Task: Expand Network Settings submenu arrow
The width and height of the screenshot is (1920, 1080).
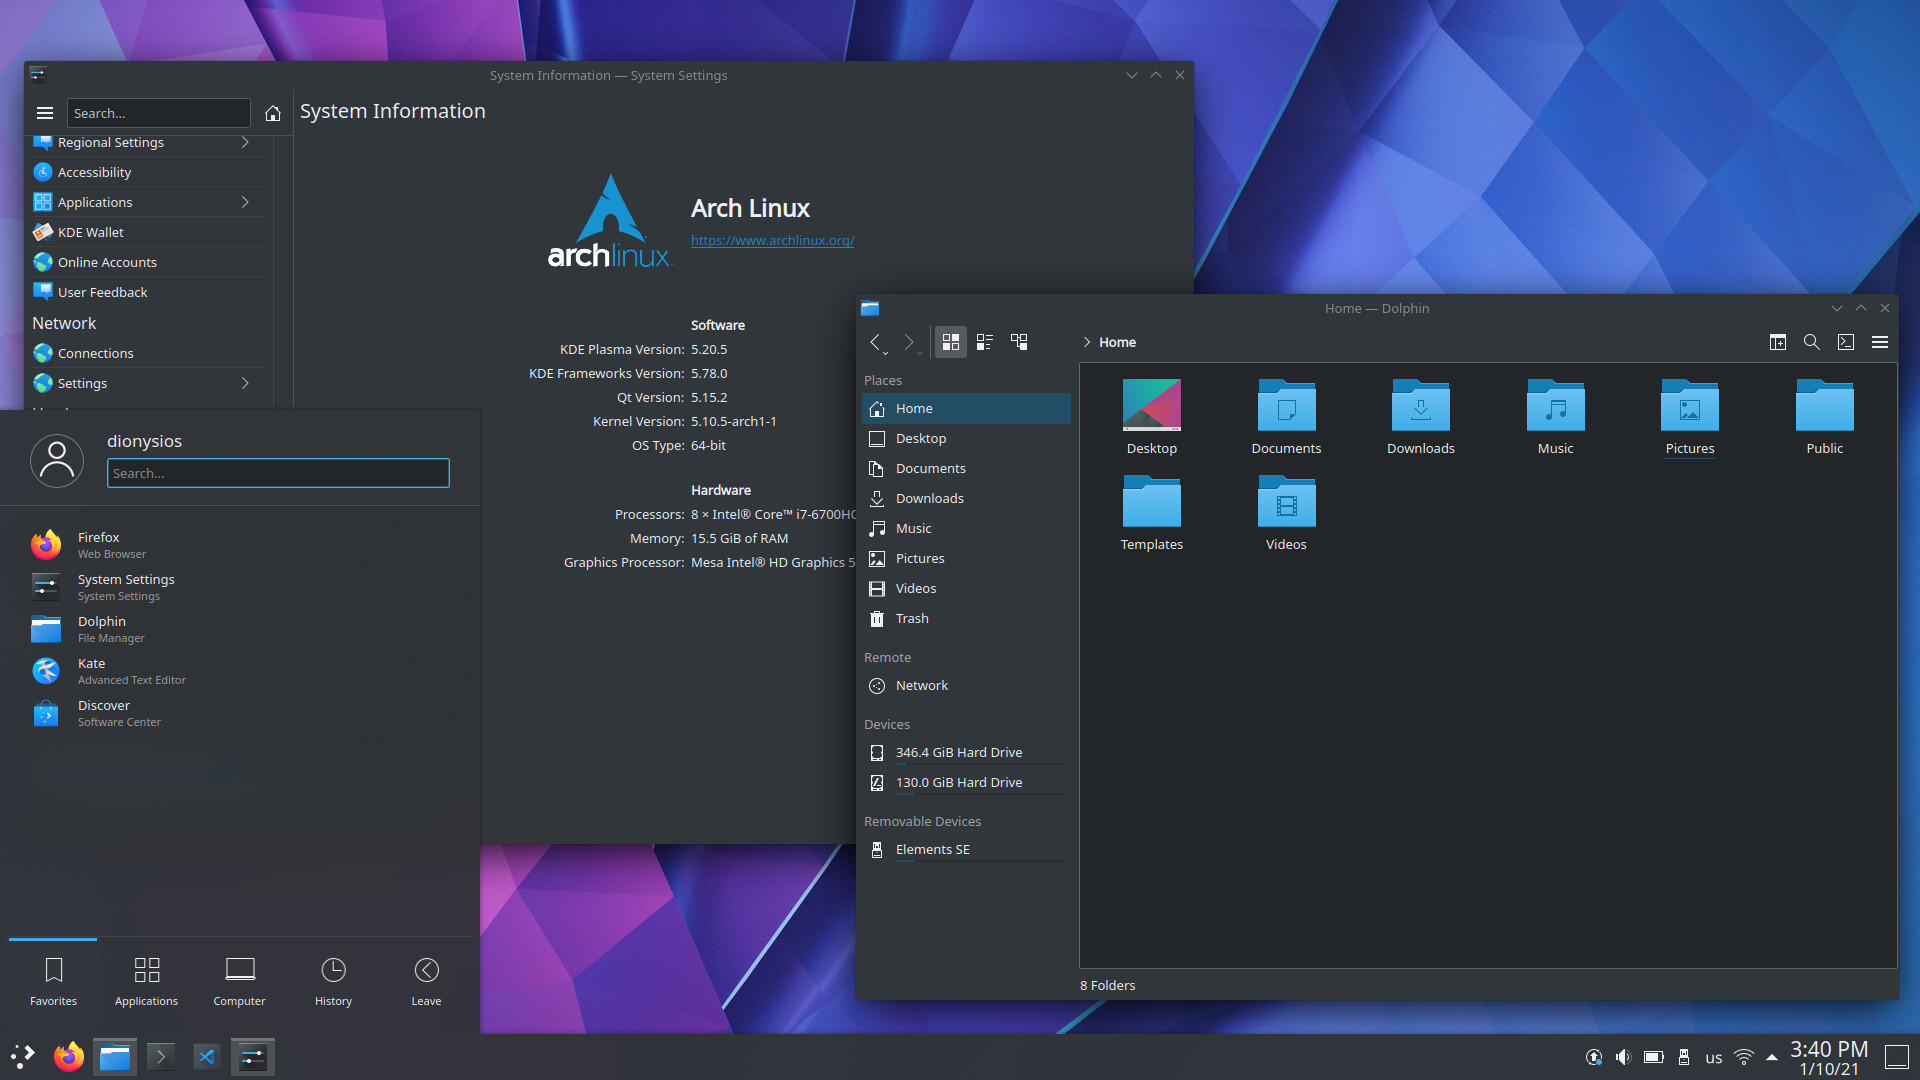Action: (245, 383)
